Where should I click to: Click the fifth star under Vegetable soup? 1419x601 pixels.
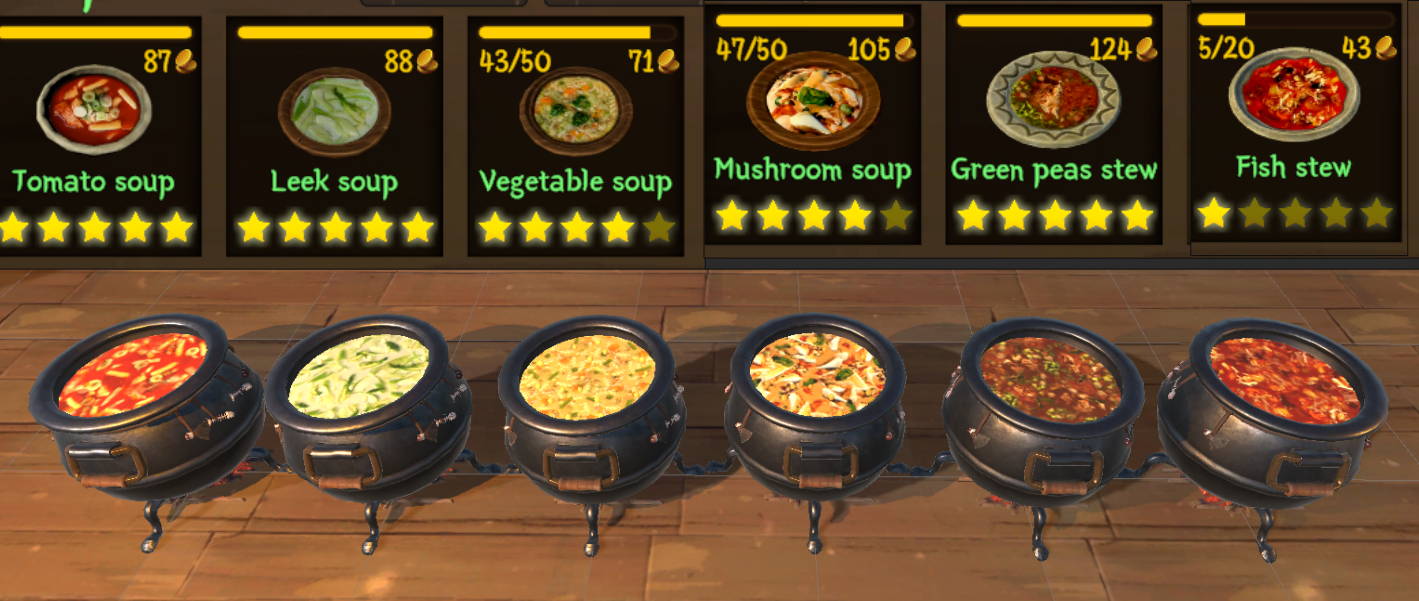(x=659, y=227)
